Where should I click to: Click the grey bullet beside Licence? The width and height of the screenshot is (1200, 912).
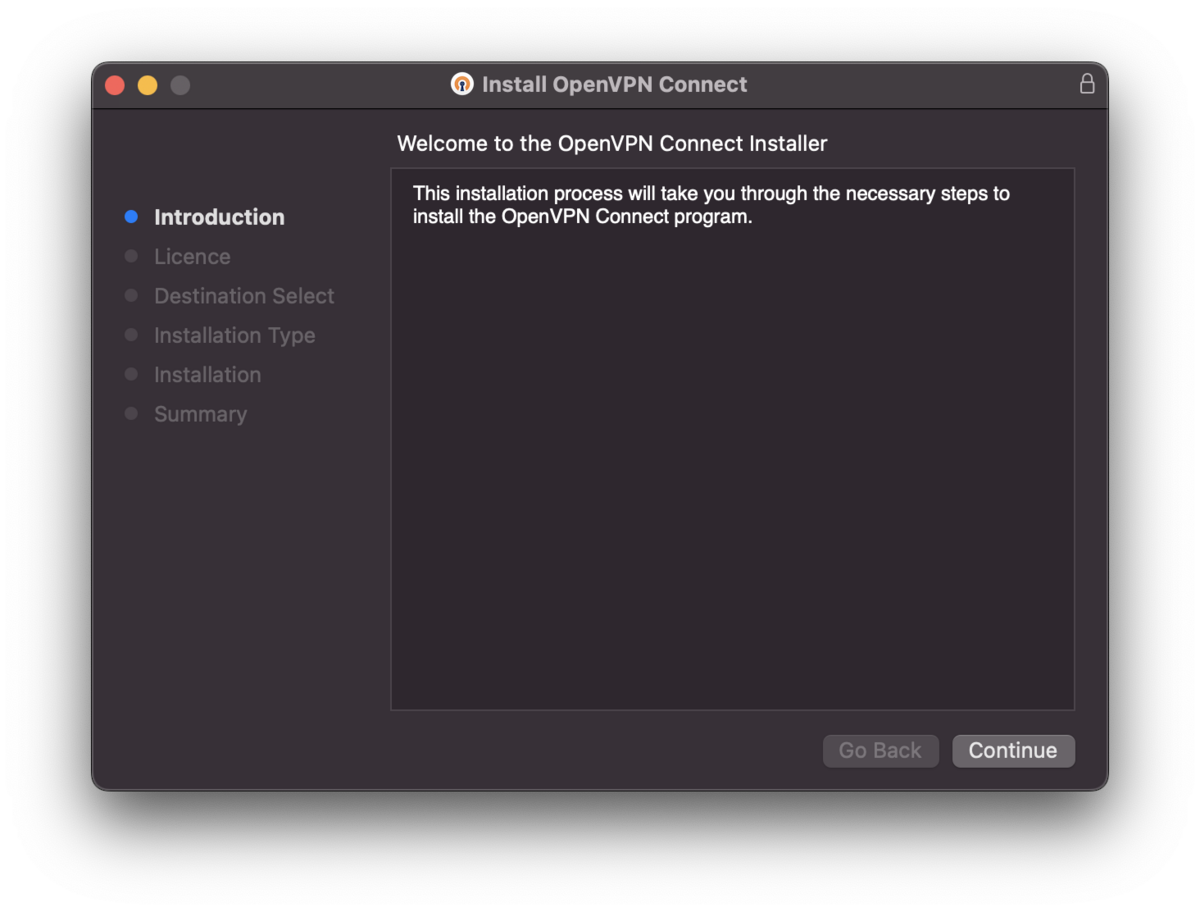pos(131,256)
